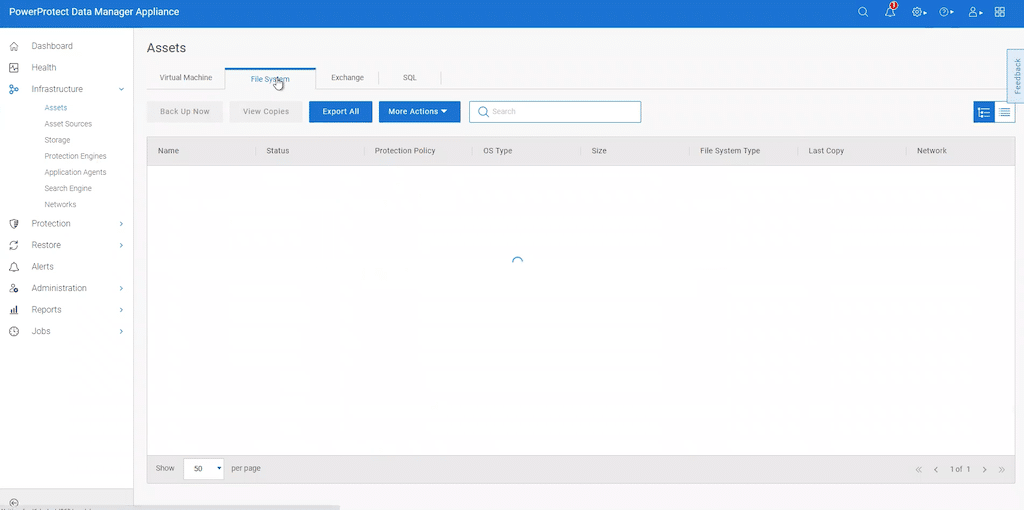
Task: Sort by the Status column header
Action: click(x=278, y=151)
